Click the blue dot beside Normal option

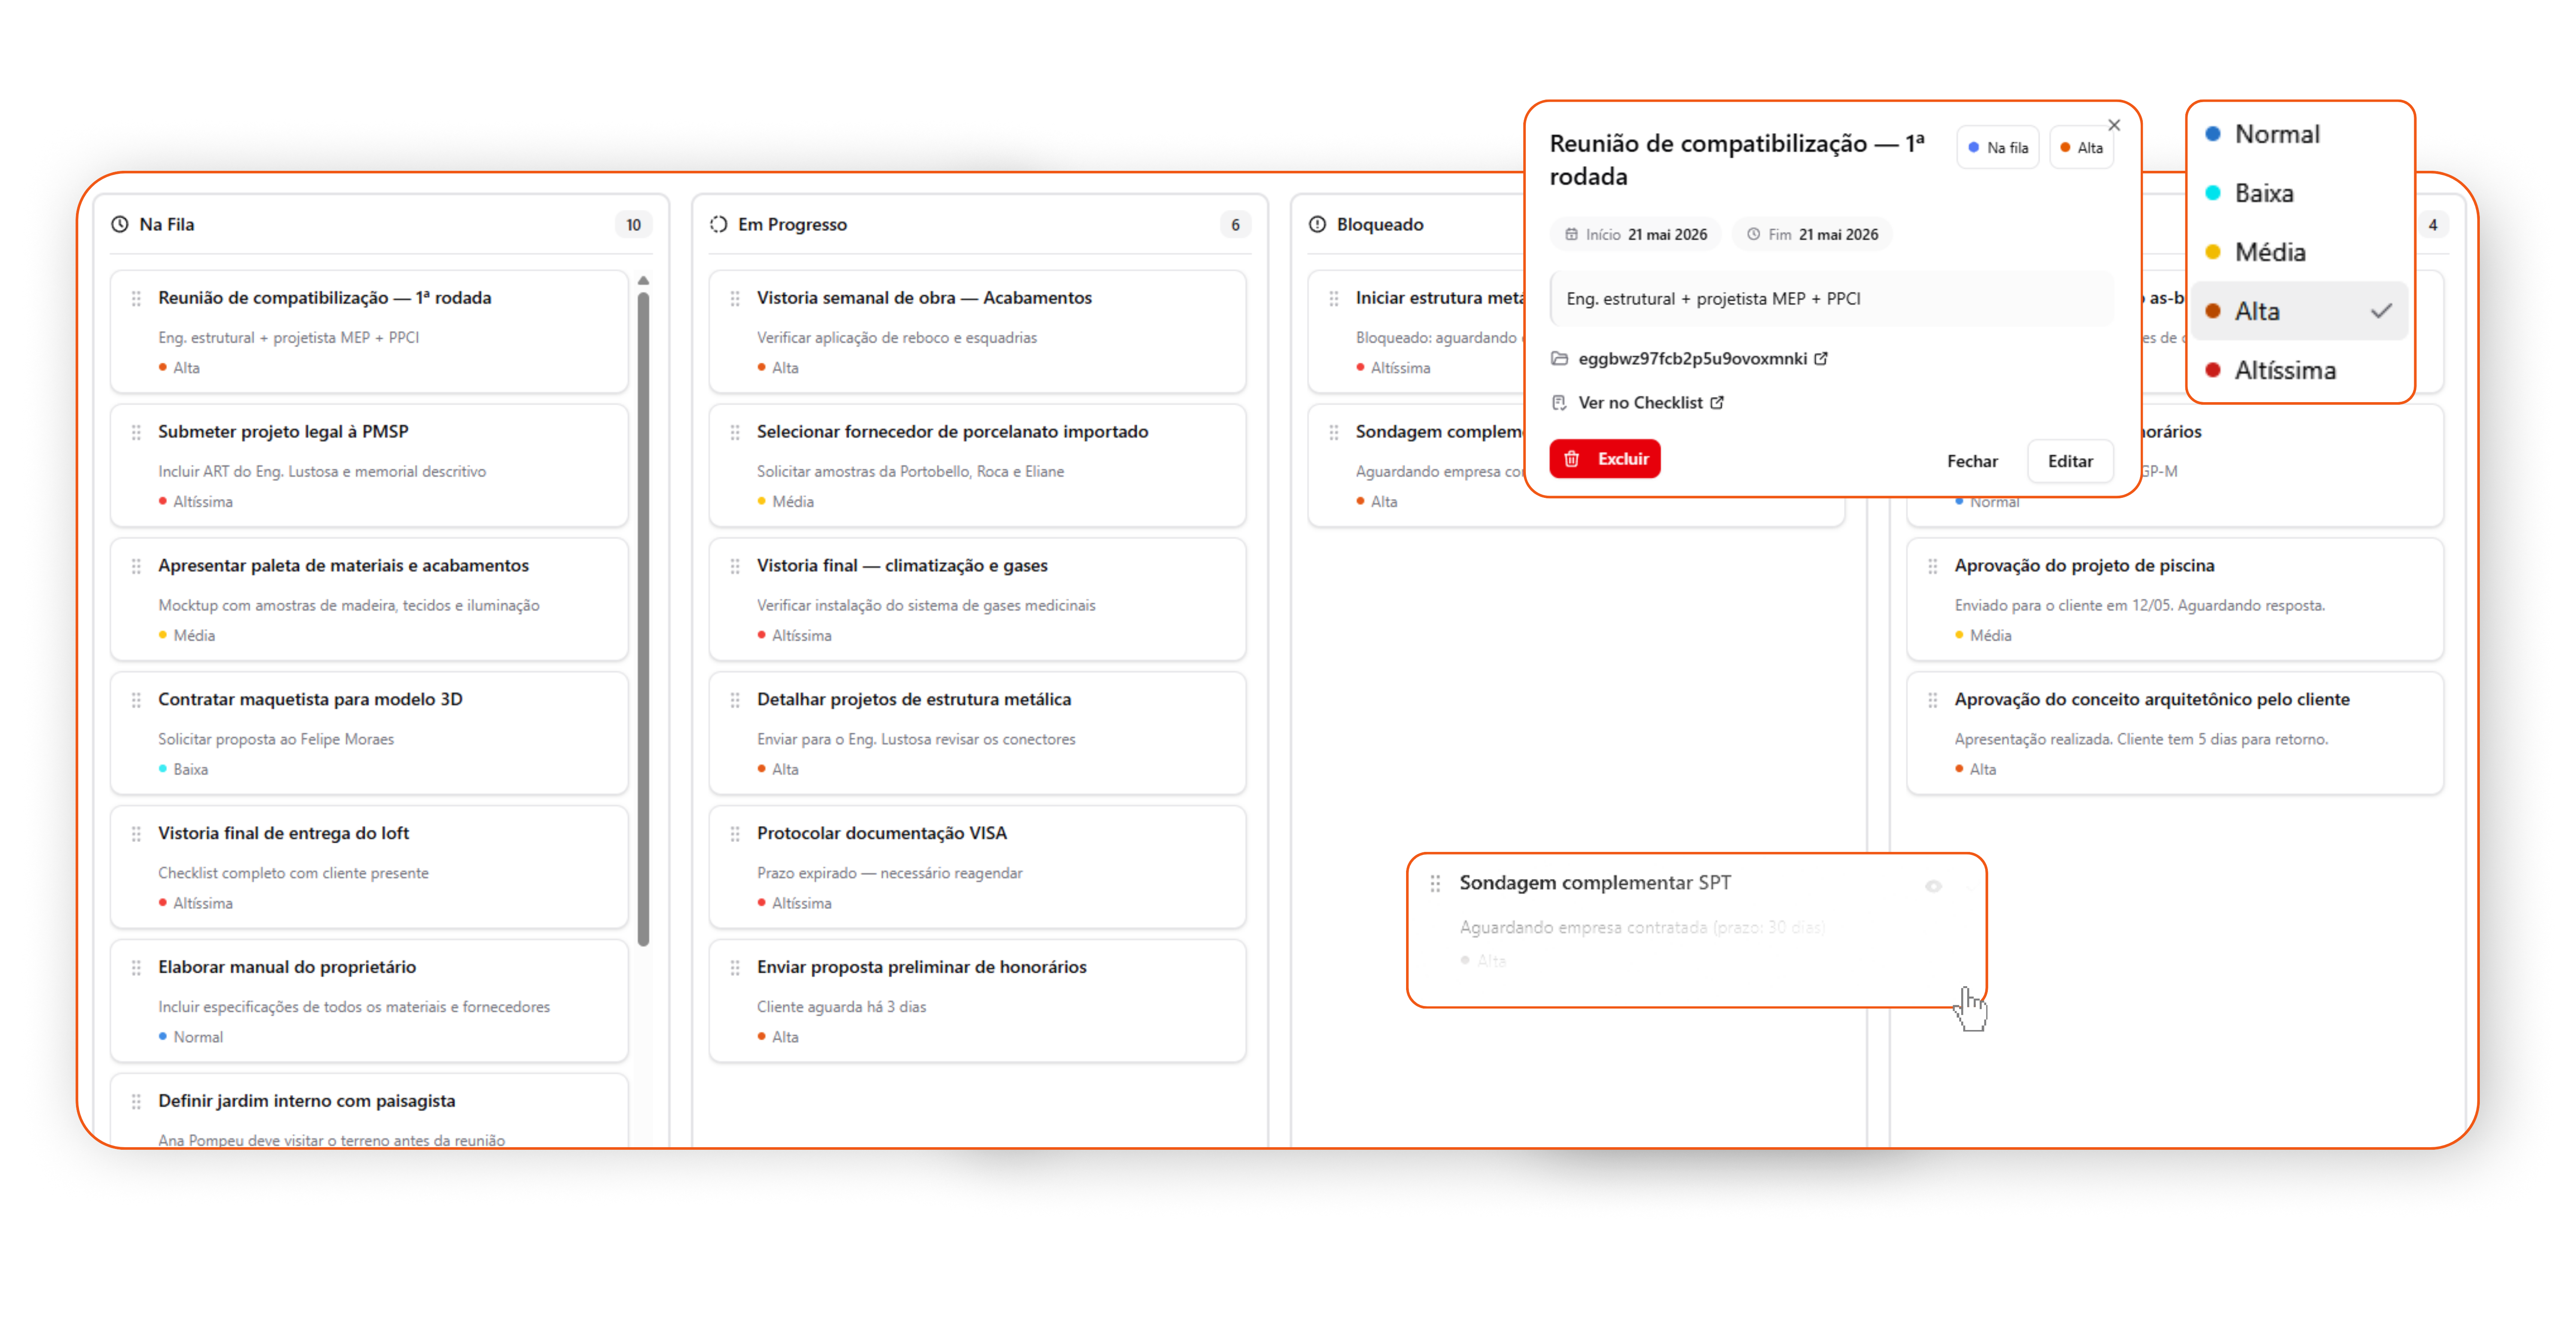click(x=2213, y=134)
